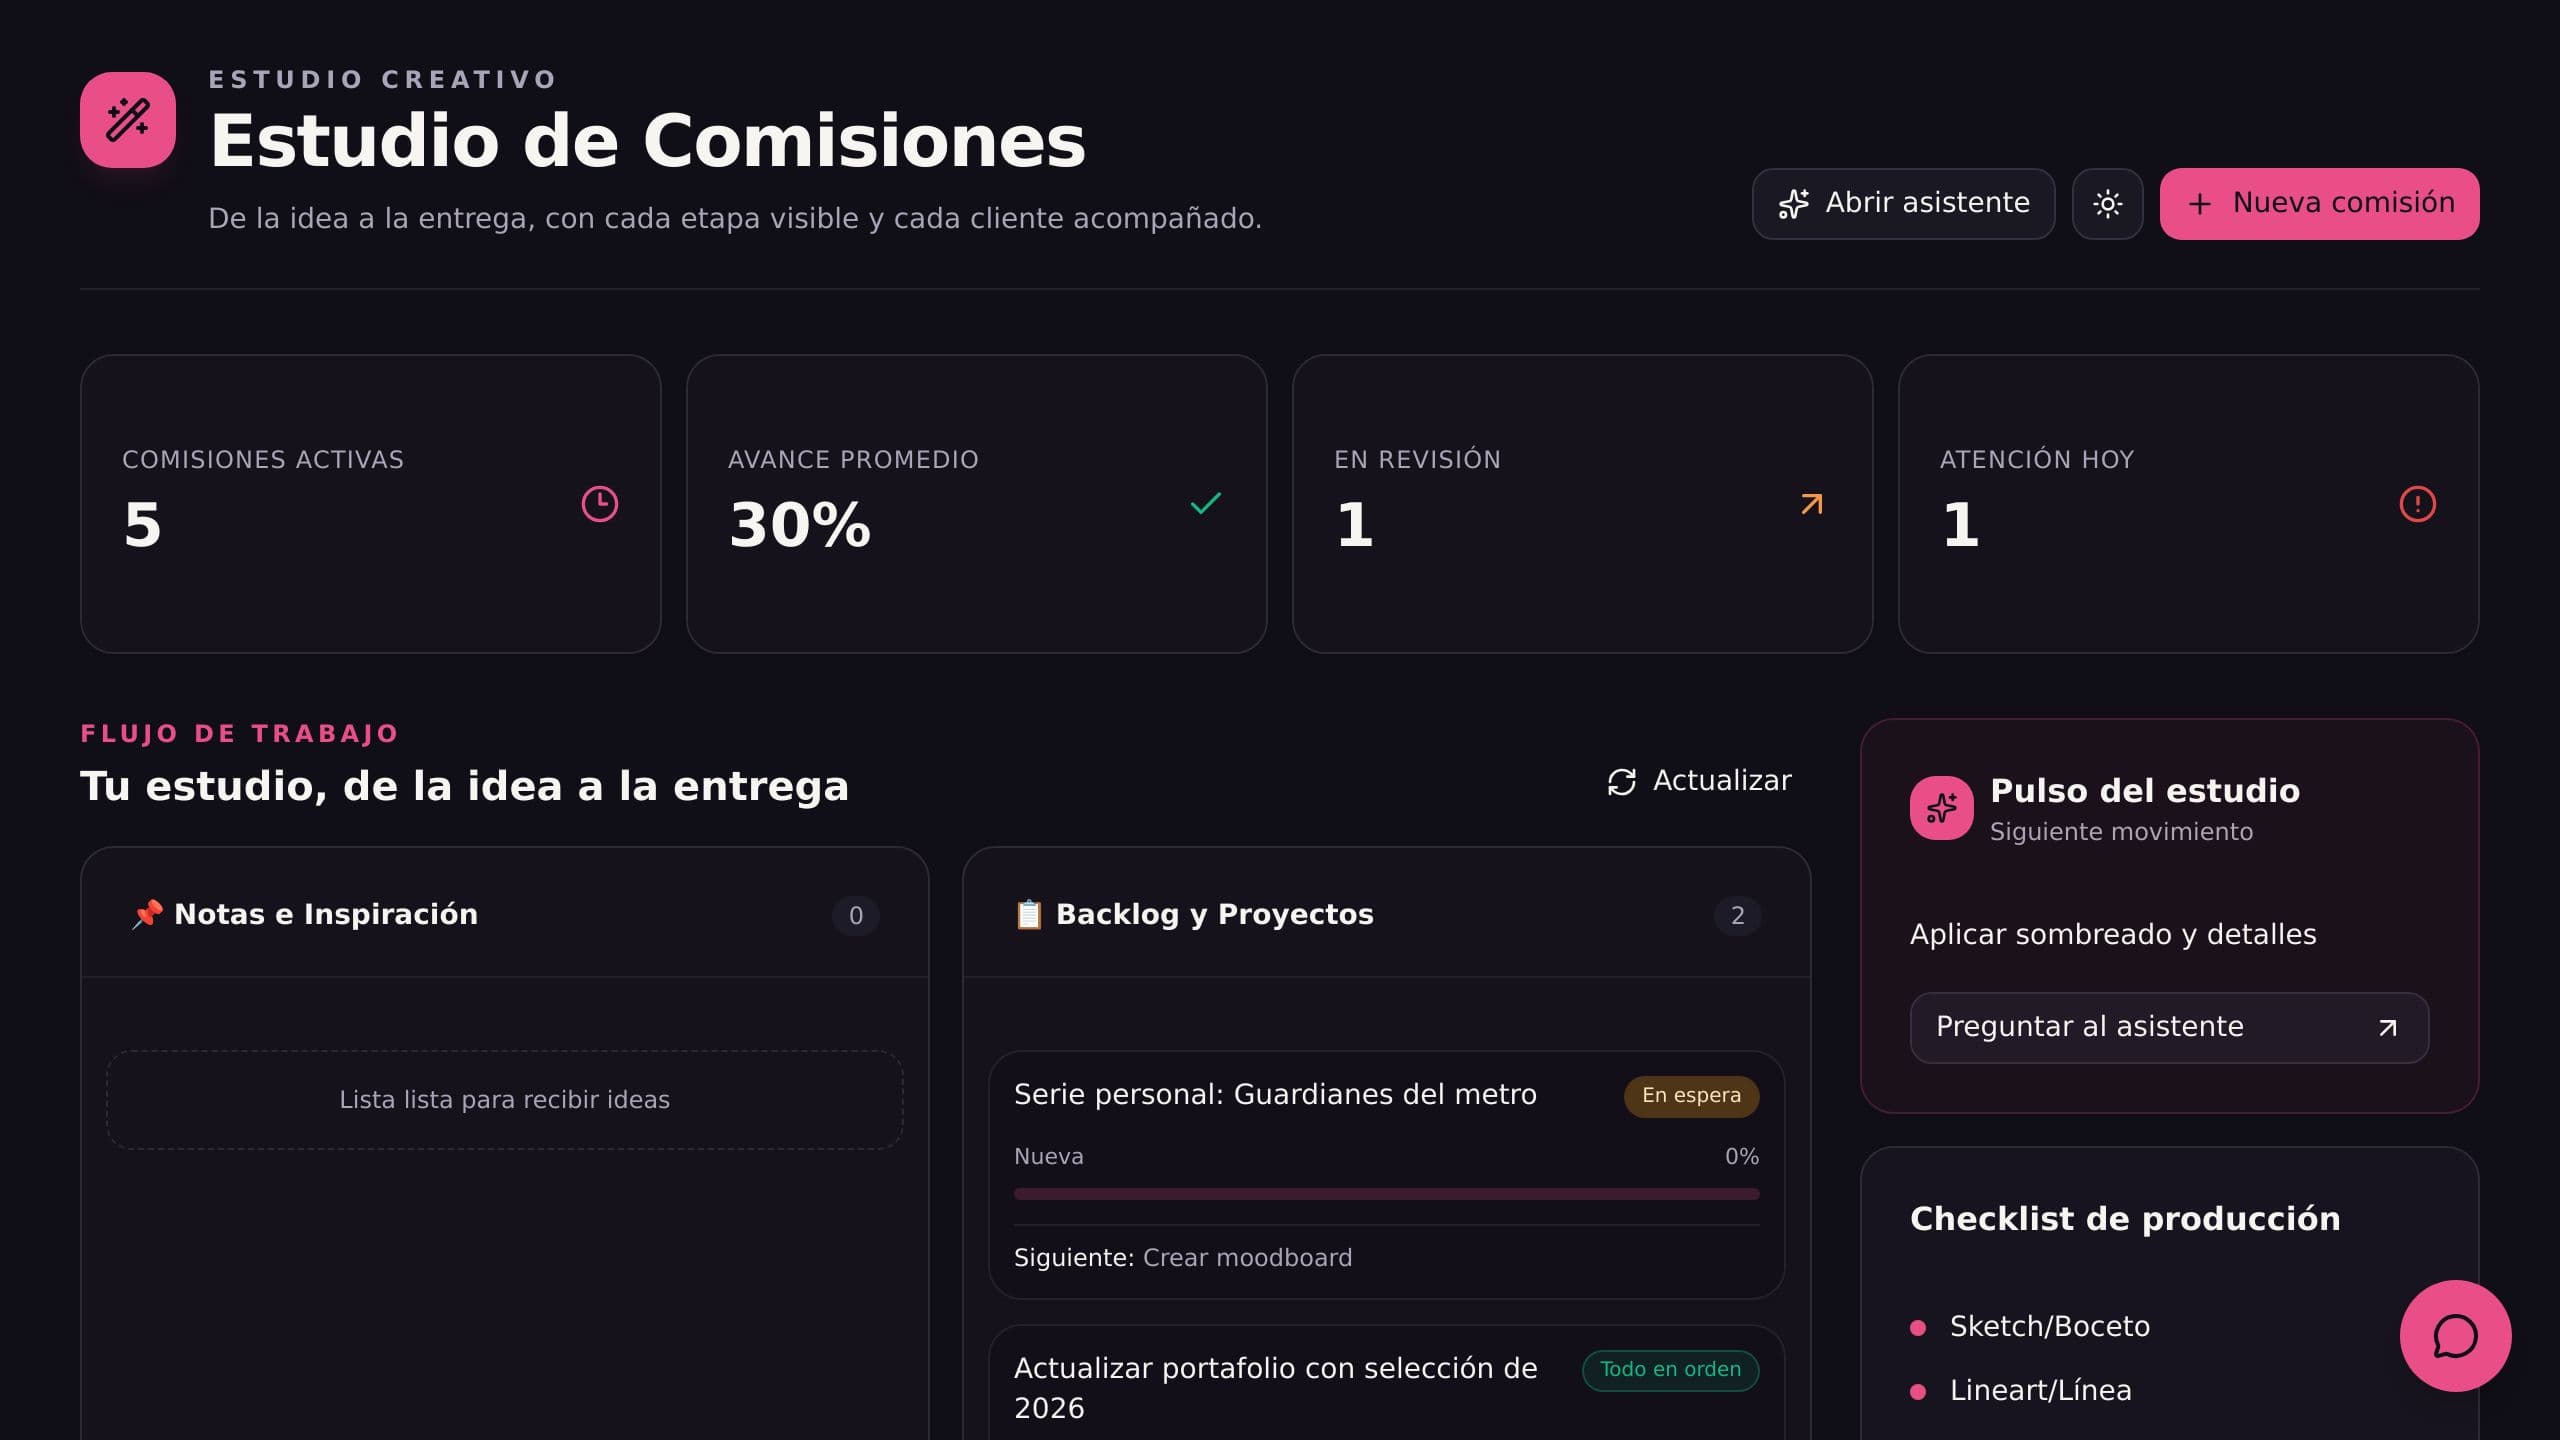Screen dimensions: 2560x1440
Task: Open Serie personal: Guardianes del metro card
Action: pos(1387,1175)
